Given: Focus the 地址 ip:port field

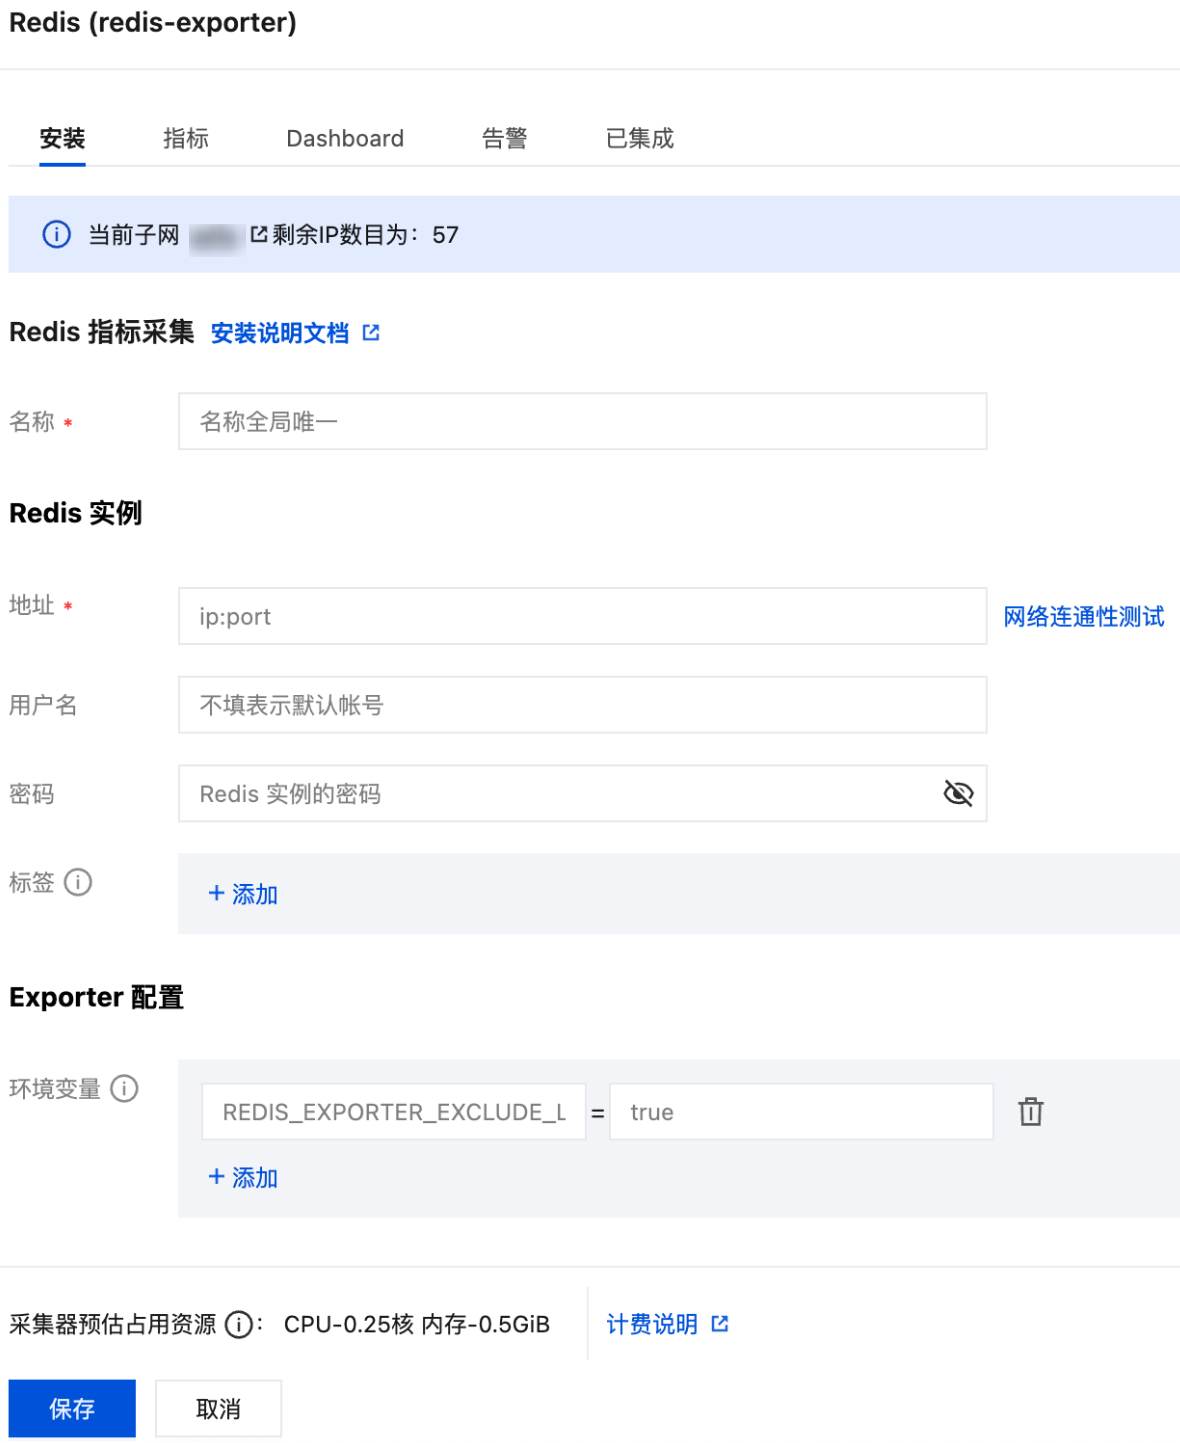Looking at the screenshot, I should coord(582,616).
